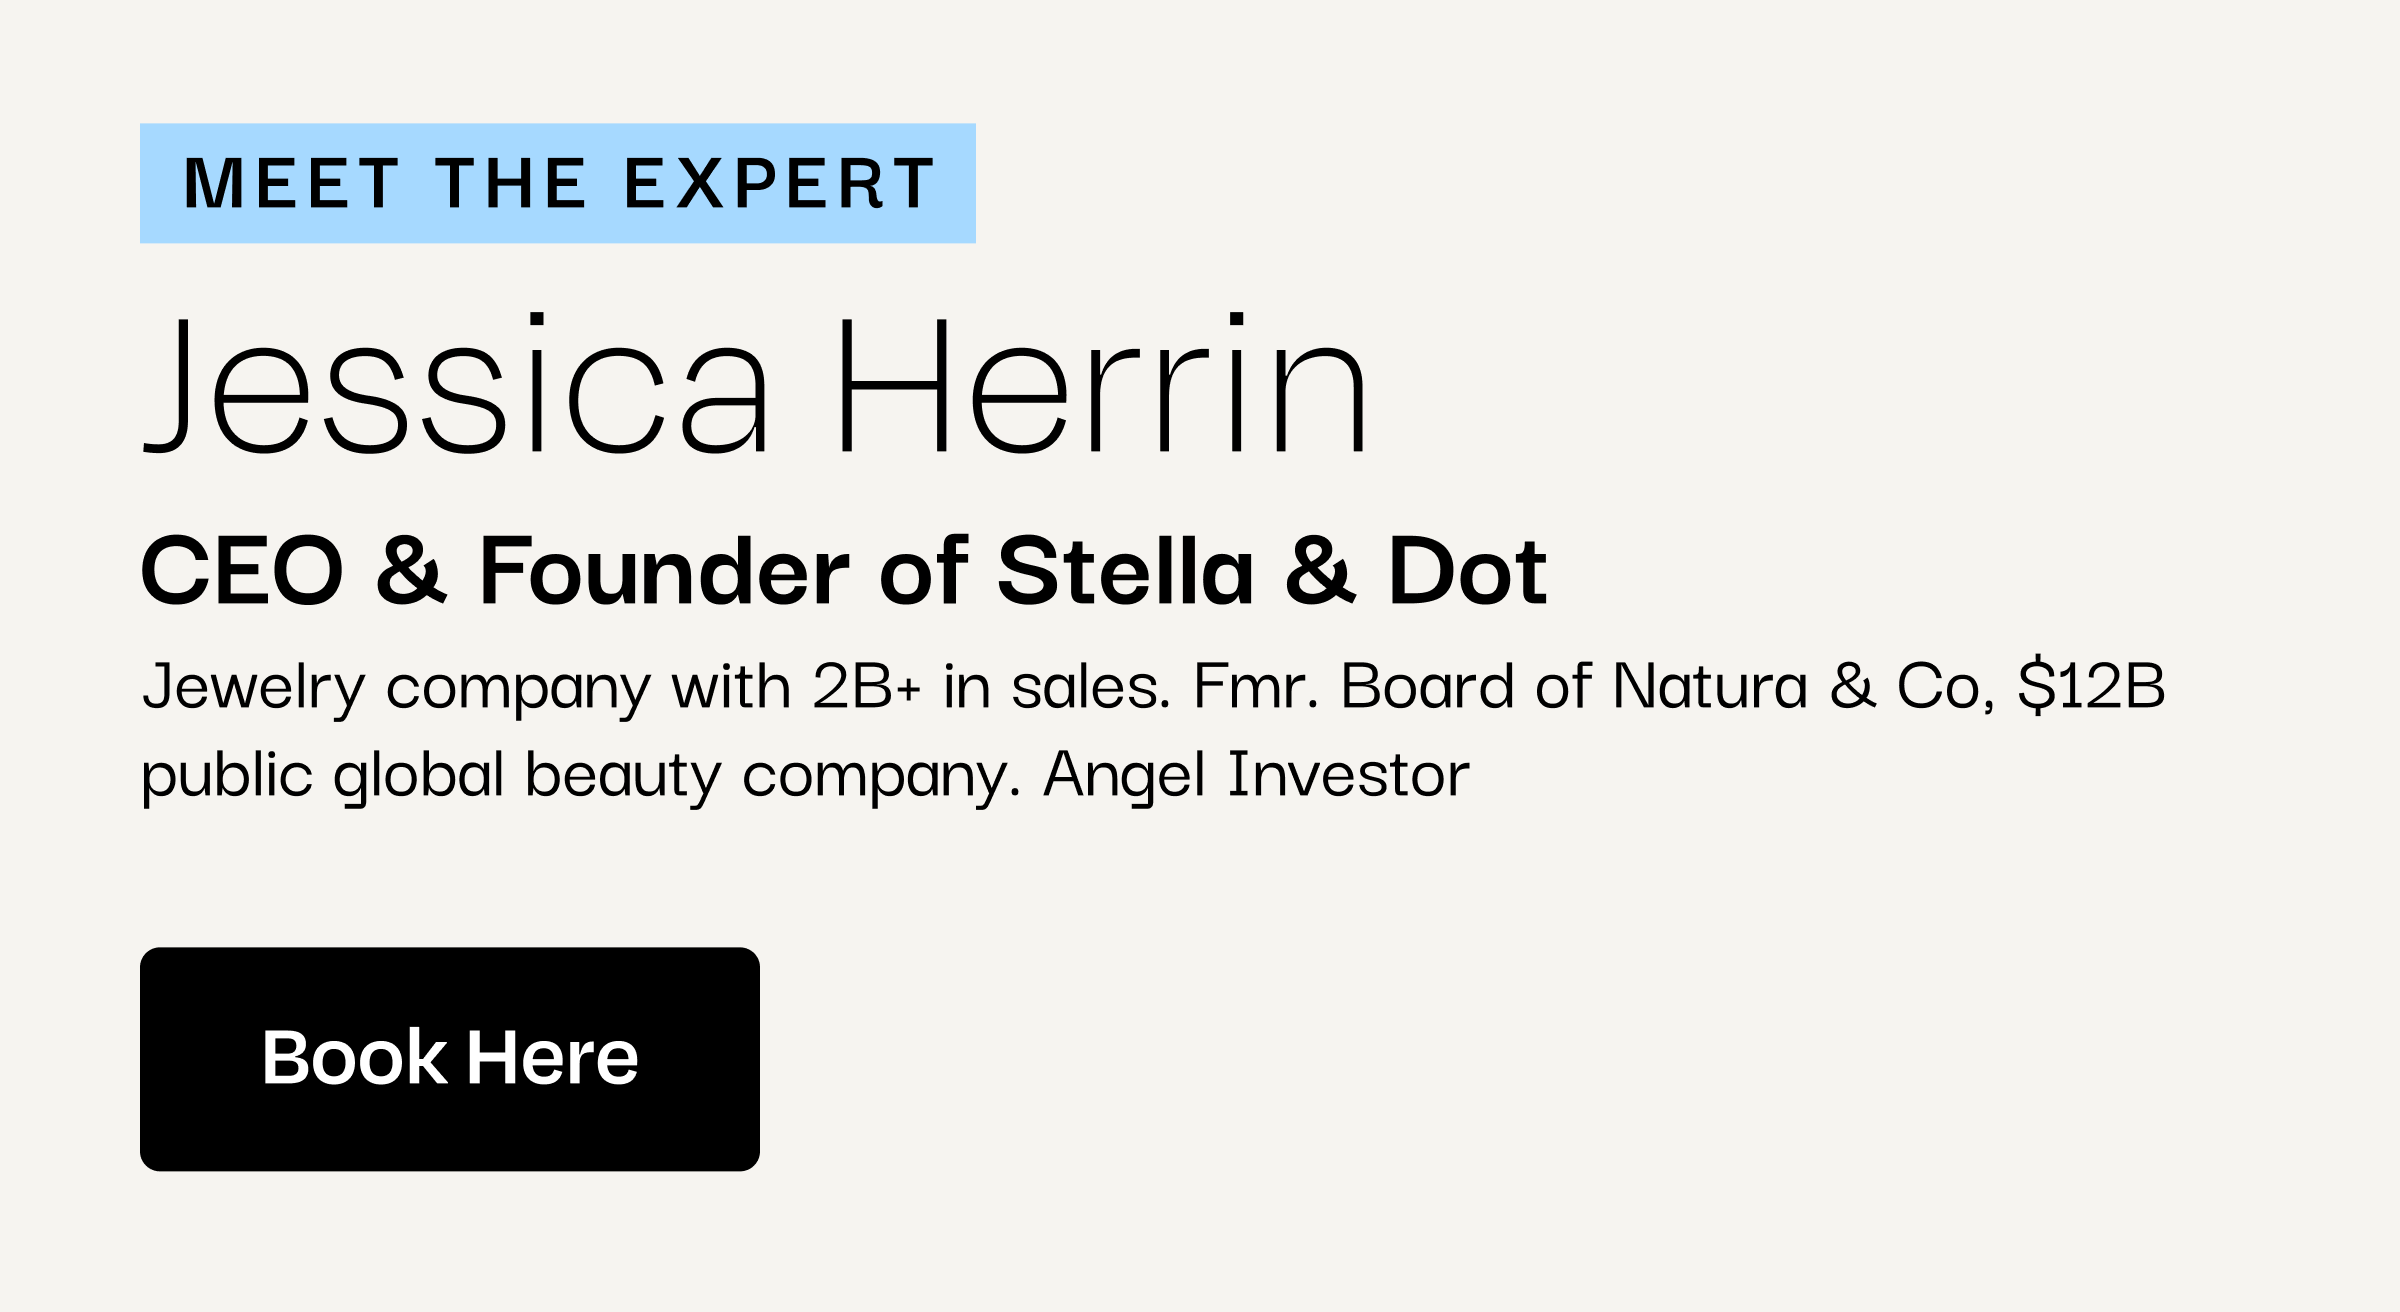Click the word EXPERT in the badge
The image size is (2400, 1312).
click(780, 184)
